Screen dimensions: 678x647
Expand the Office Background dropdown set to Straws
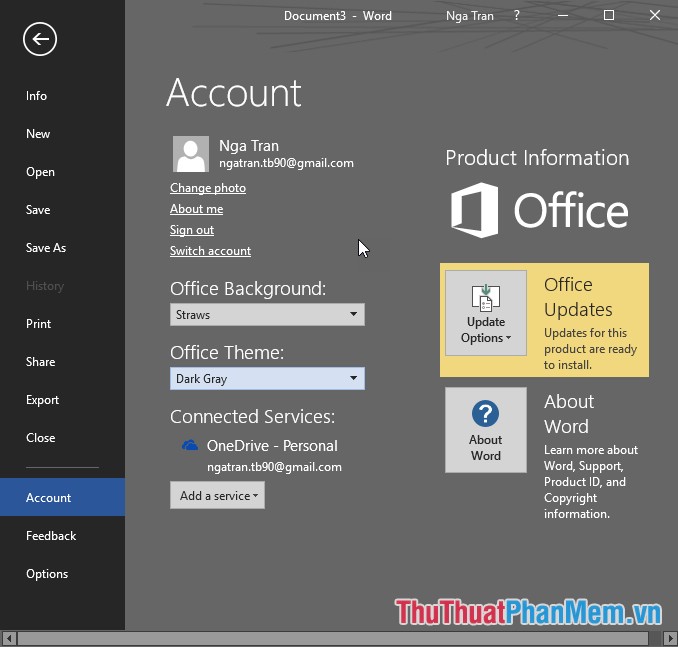[x=267, y=314]
